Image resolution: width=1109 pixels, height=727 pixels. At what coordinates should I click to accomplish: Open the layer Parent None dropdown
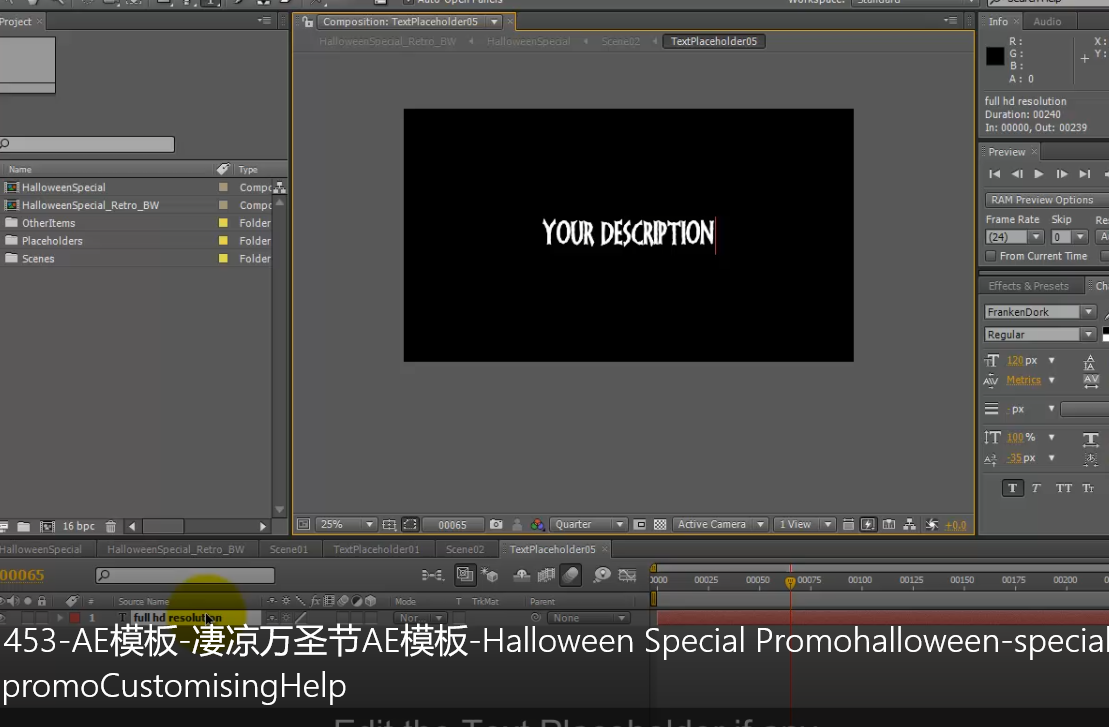(588, 618)
